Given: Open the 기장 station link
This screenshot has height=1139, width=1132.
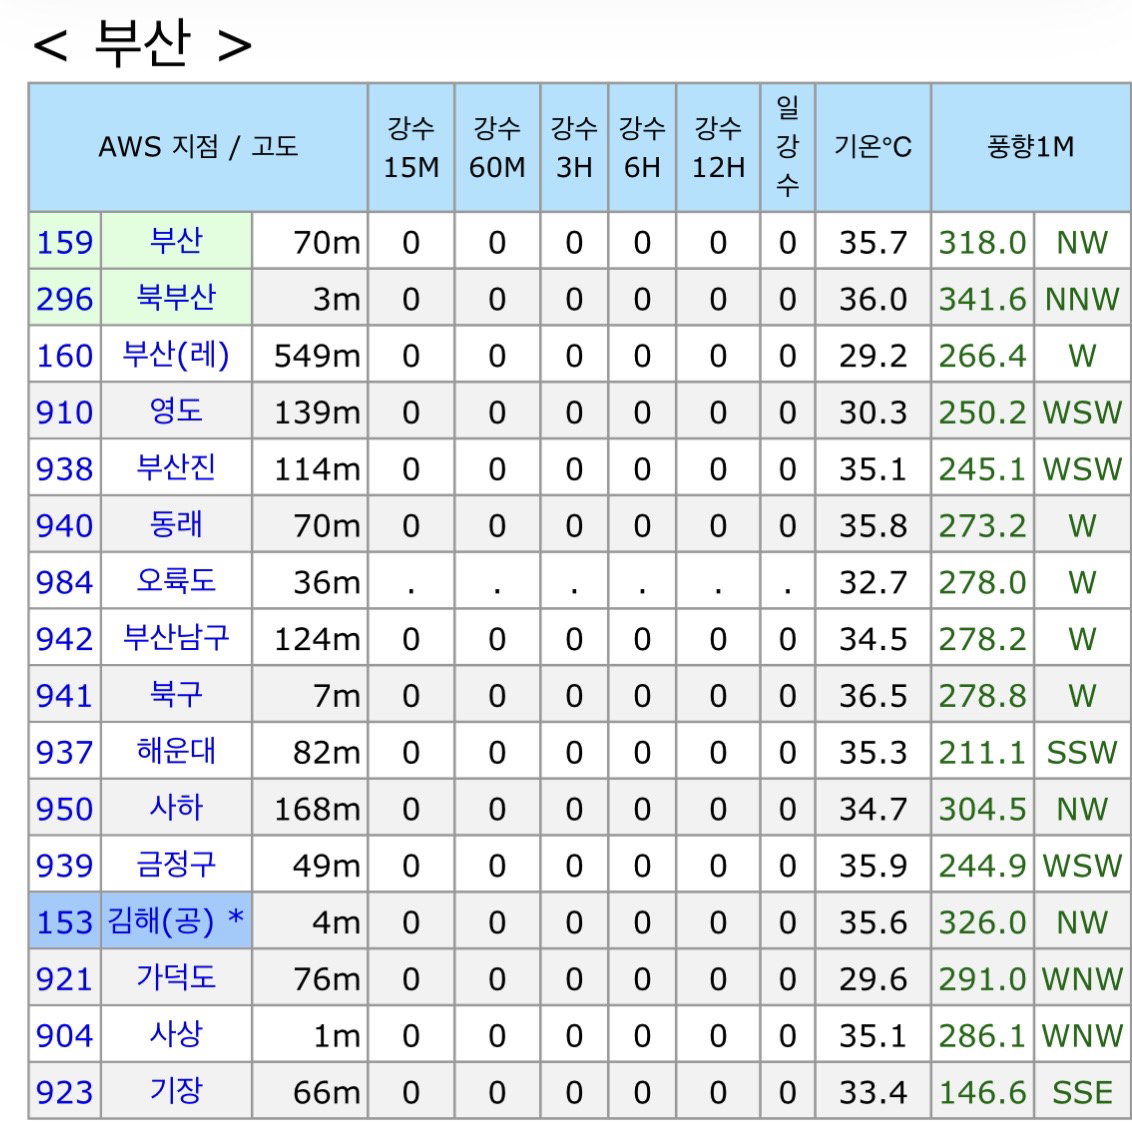Looking at the screenshot, I should pyautogui.click(x=176, y=1091).
